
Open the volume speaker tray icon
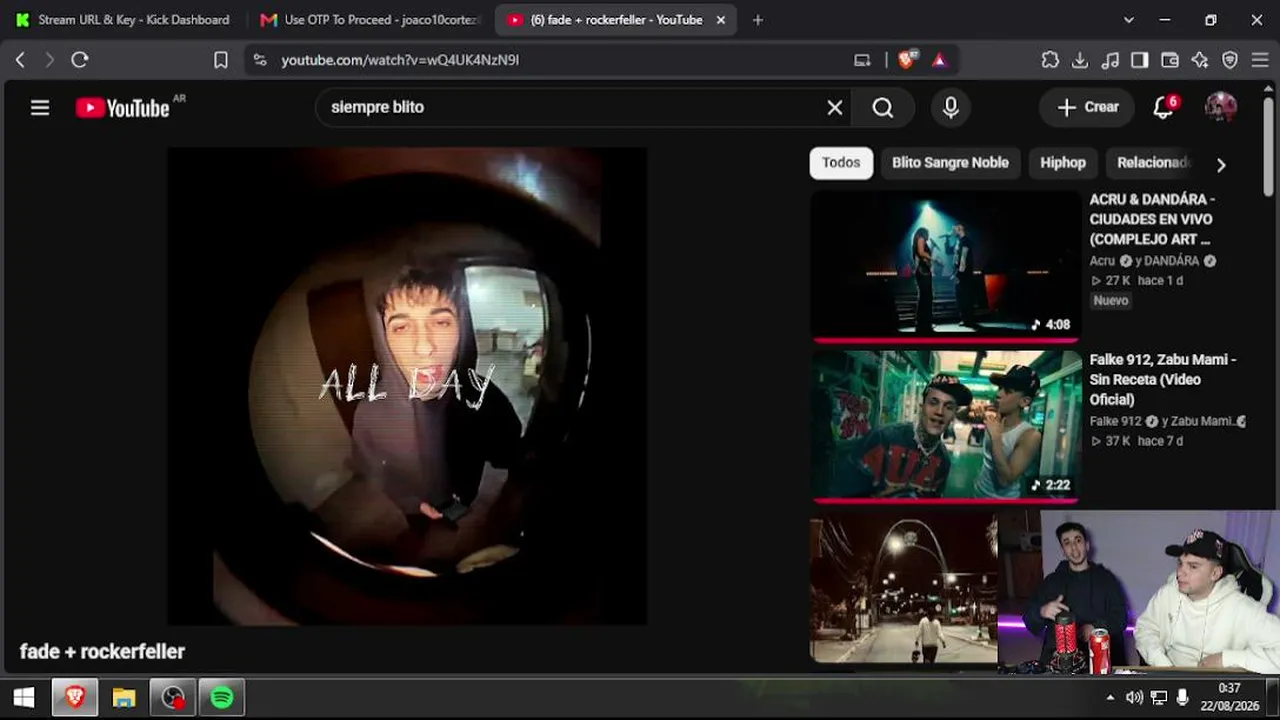click(1134, 697)
